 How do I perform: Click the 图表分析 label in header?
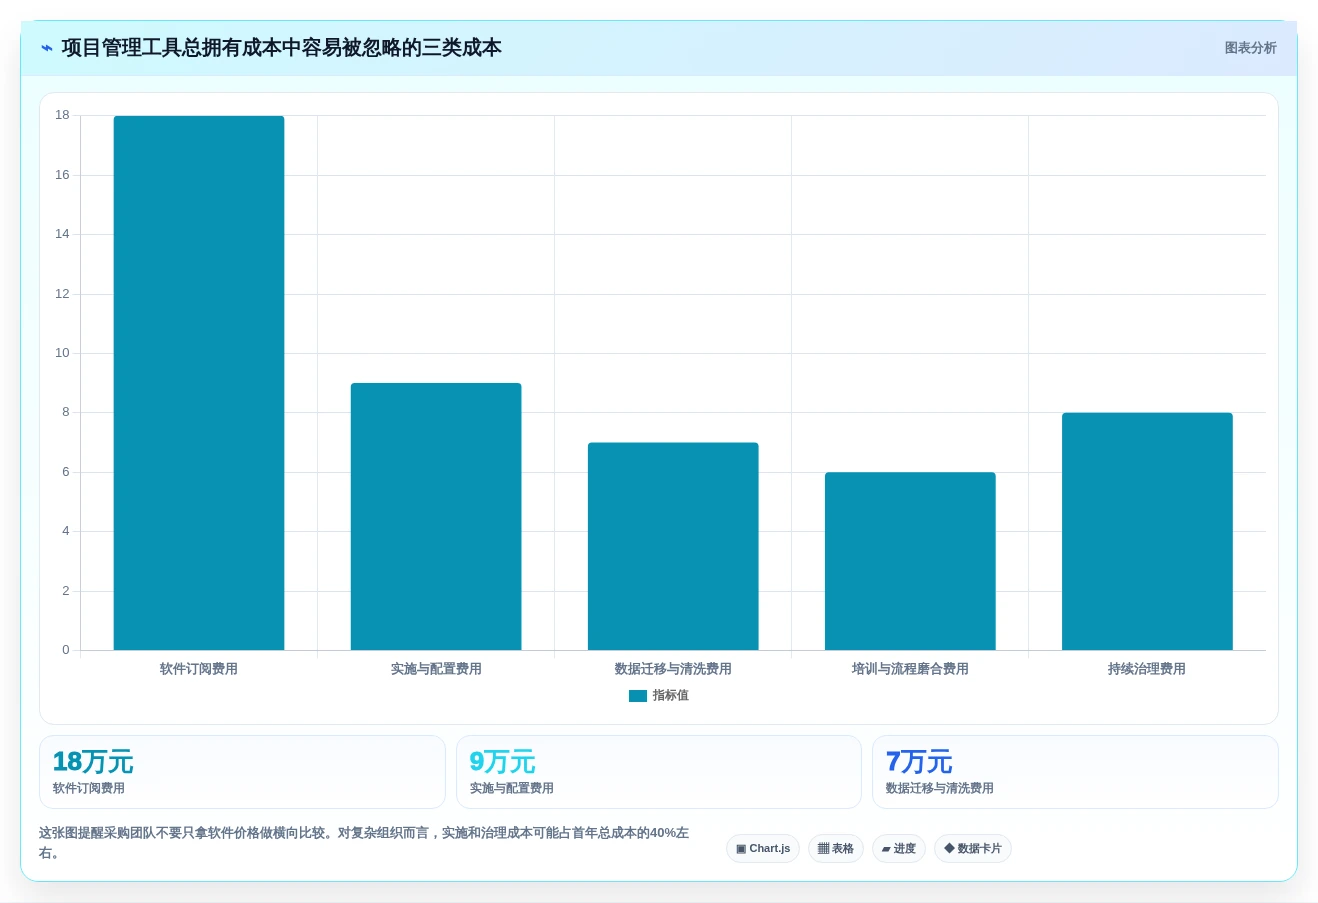pyautogui.click(x=1250, y=48)
